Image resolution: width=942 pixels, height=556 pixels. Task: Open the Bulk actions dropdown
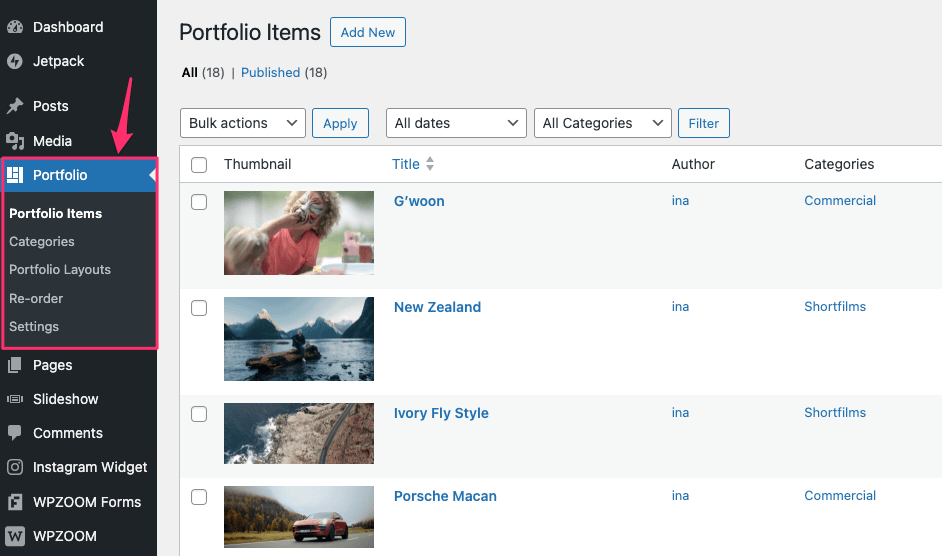pyautogui.click(x=242, y=123)
